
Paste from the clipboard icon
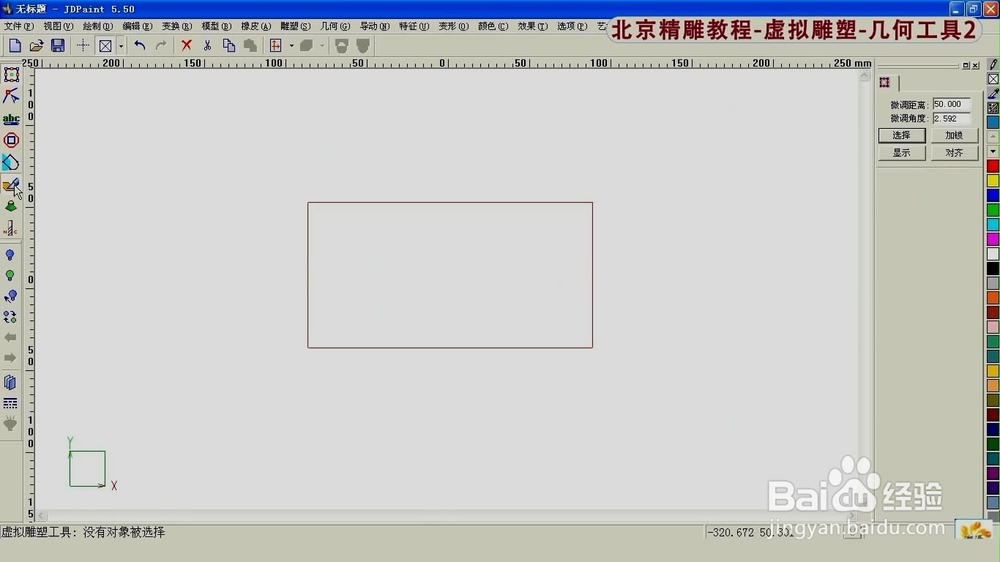pos(250,45)
